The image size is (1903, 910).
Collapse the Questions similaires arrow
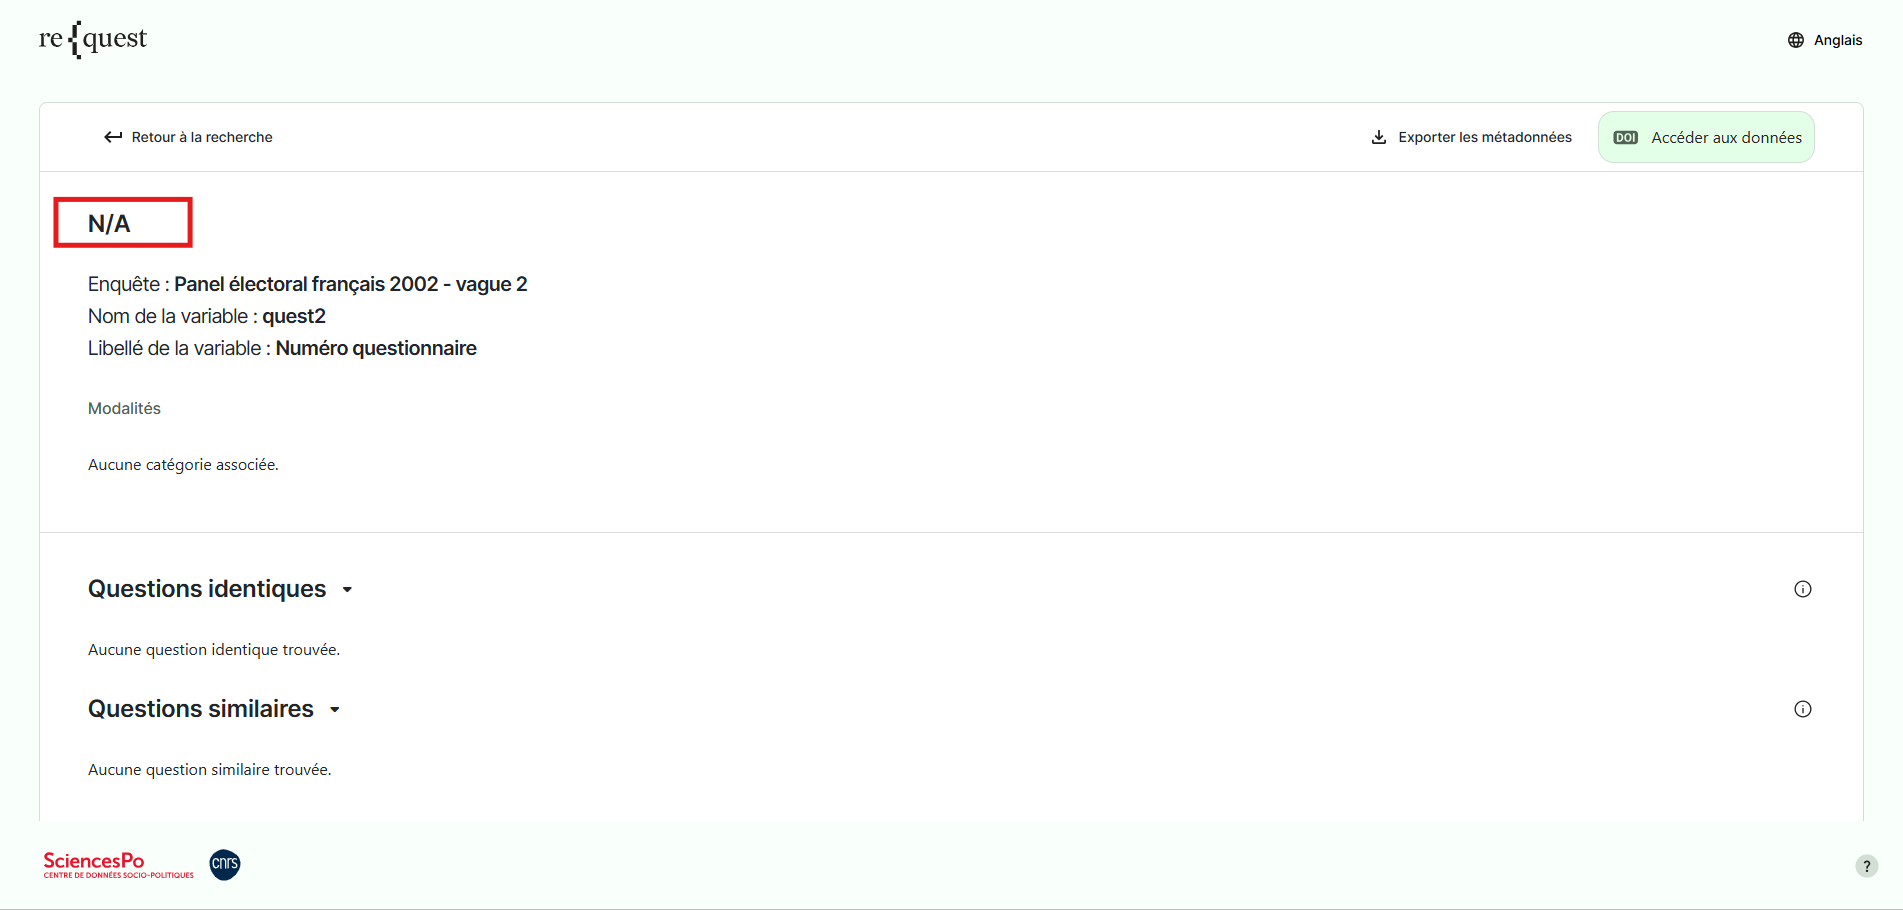point(335,710)
